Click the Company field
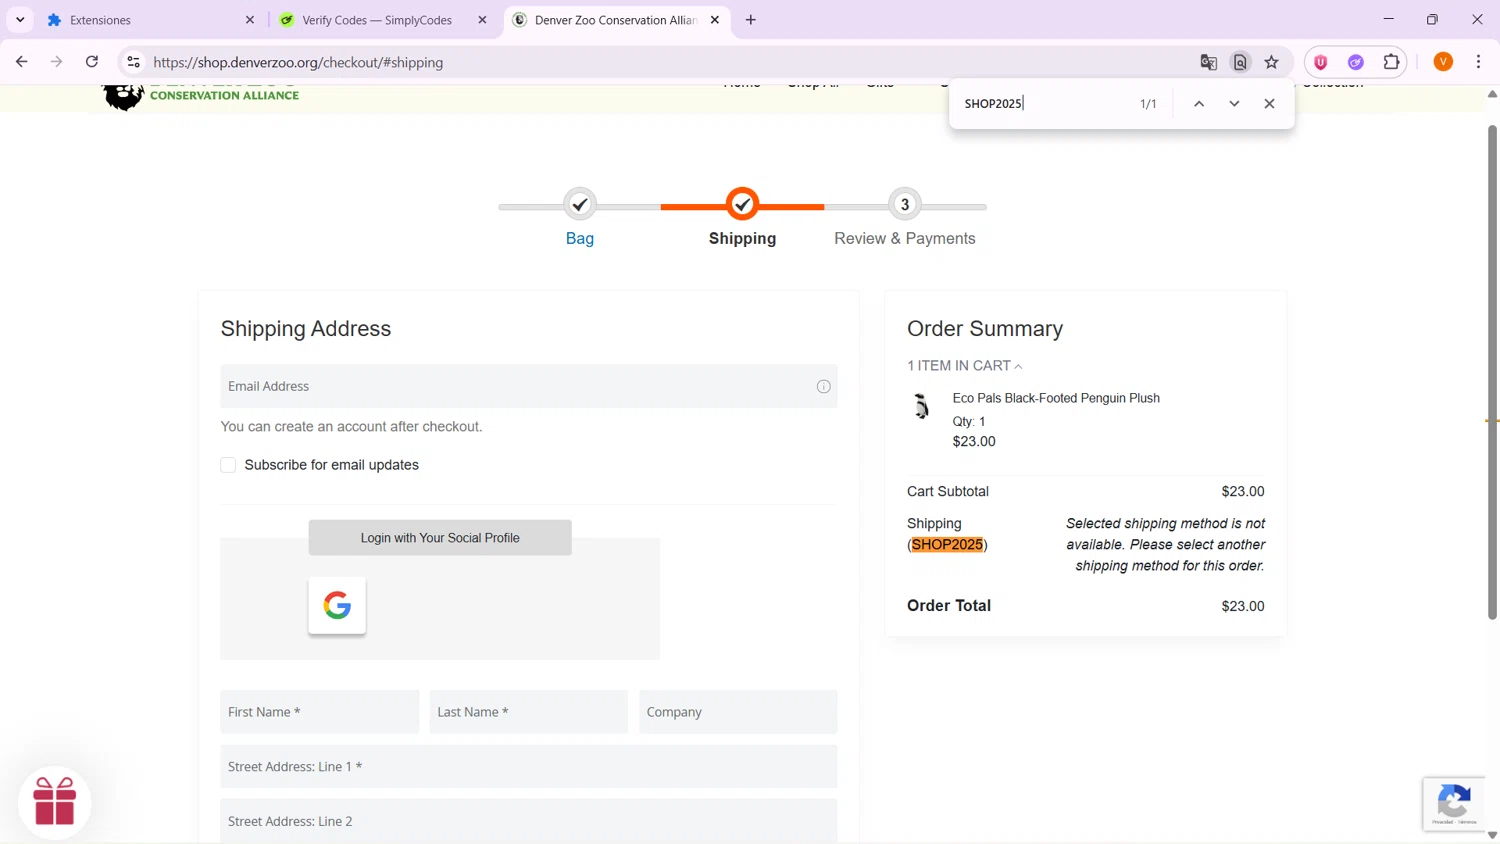The height and width of the screenshot is (844, 1500). (738, 712)
